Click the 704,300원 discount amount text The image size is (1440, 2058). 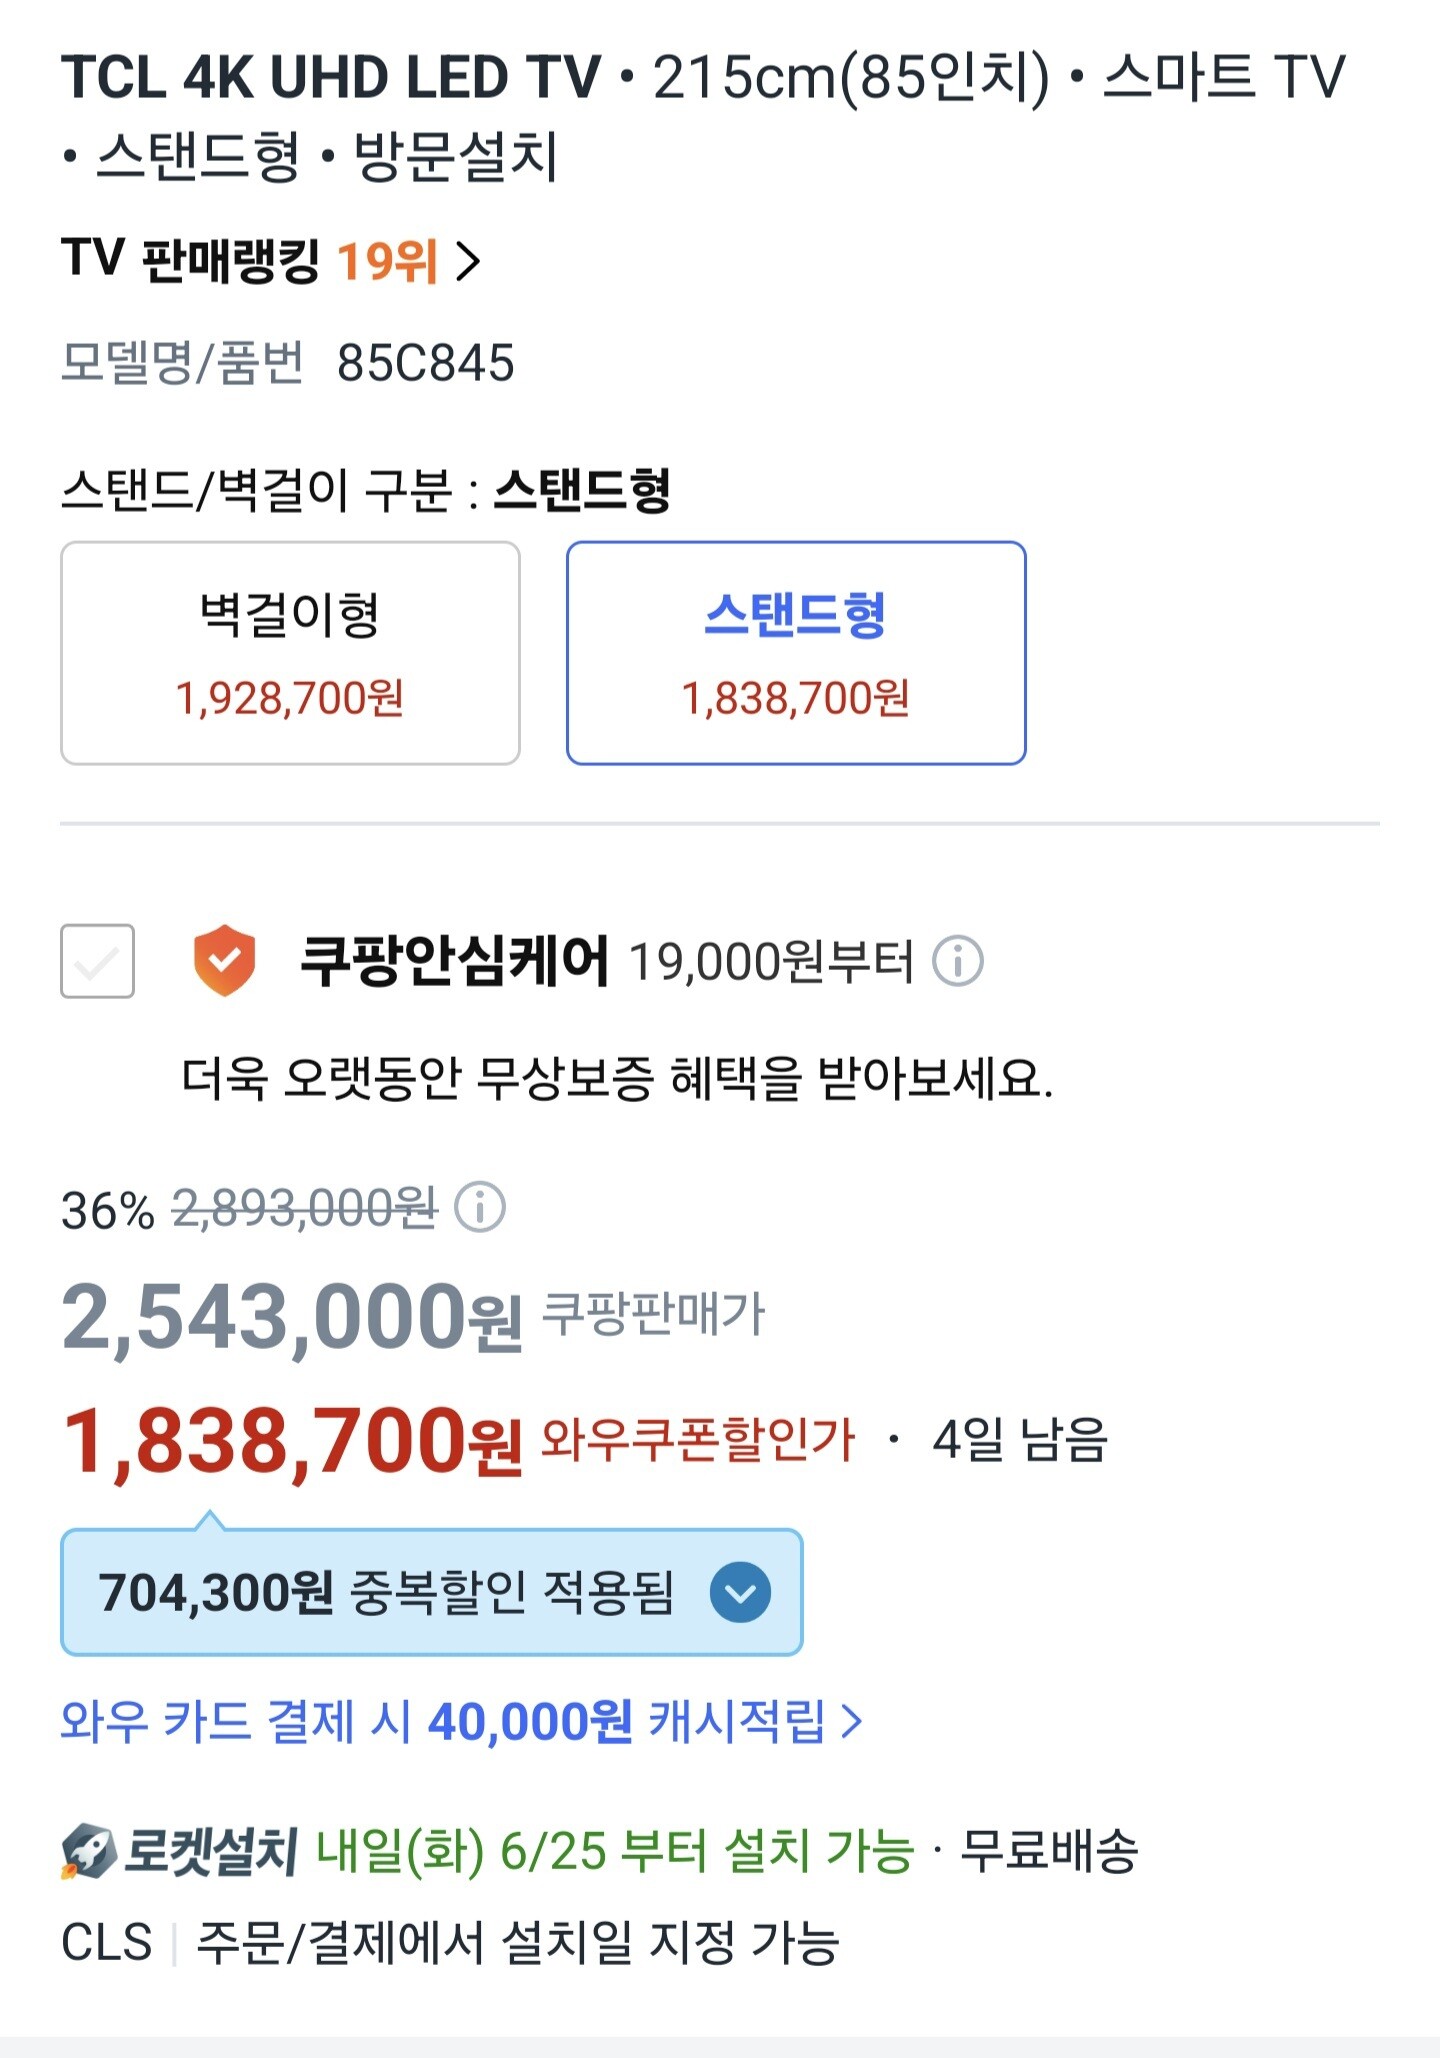click(x=216, y=1592)
